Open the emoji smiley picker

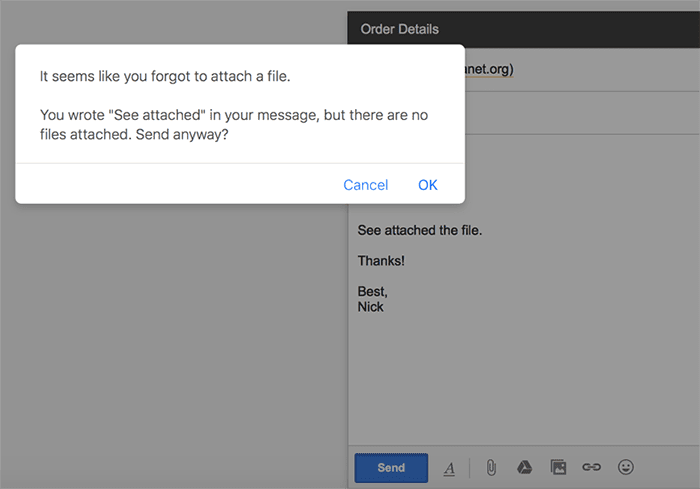626,467
